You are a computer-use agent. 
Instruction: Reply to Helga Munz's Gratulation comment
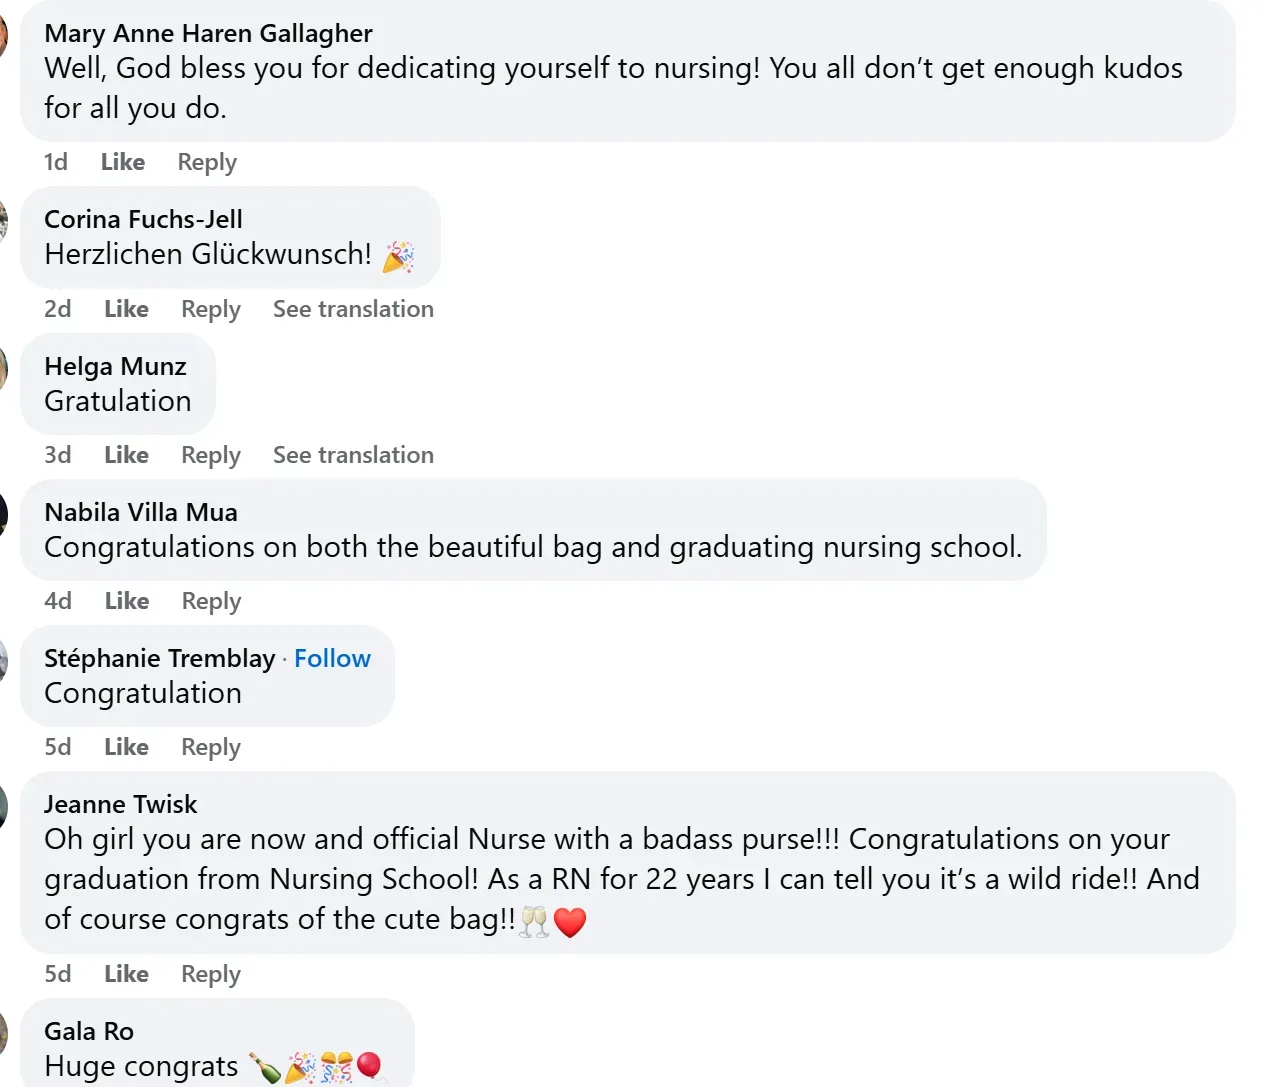pyautogui.click(x=211, y=455)
